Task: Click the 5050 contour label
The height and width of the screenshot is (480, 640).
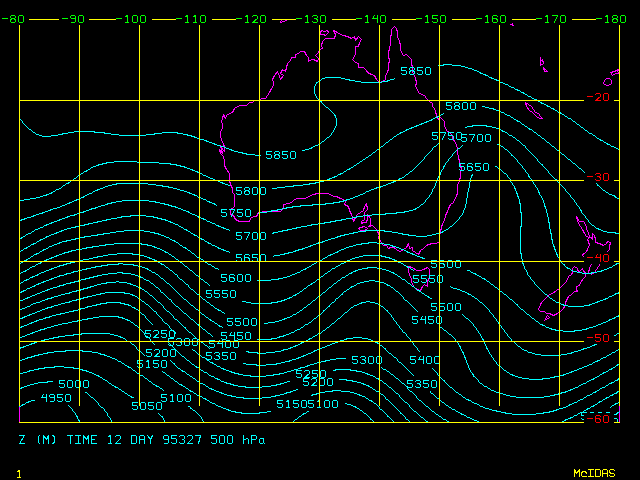Action: coord(146,405)
